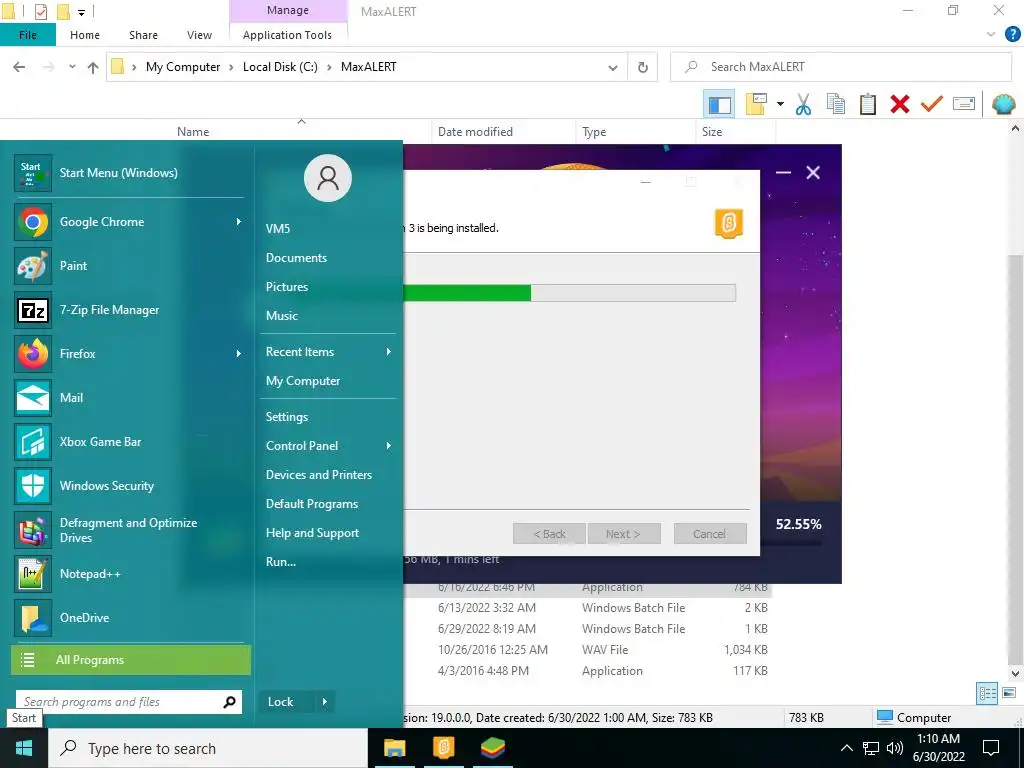Click the Back navigation arrow
Image resolution: width=1024 pixels, height=768 pixels.
pos(20,67)
